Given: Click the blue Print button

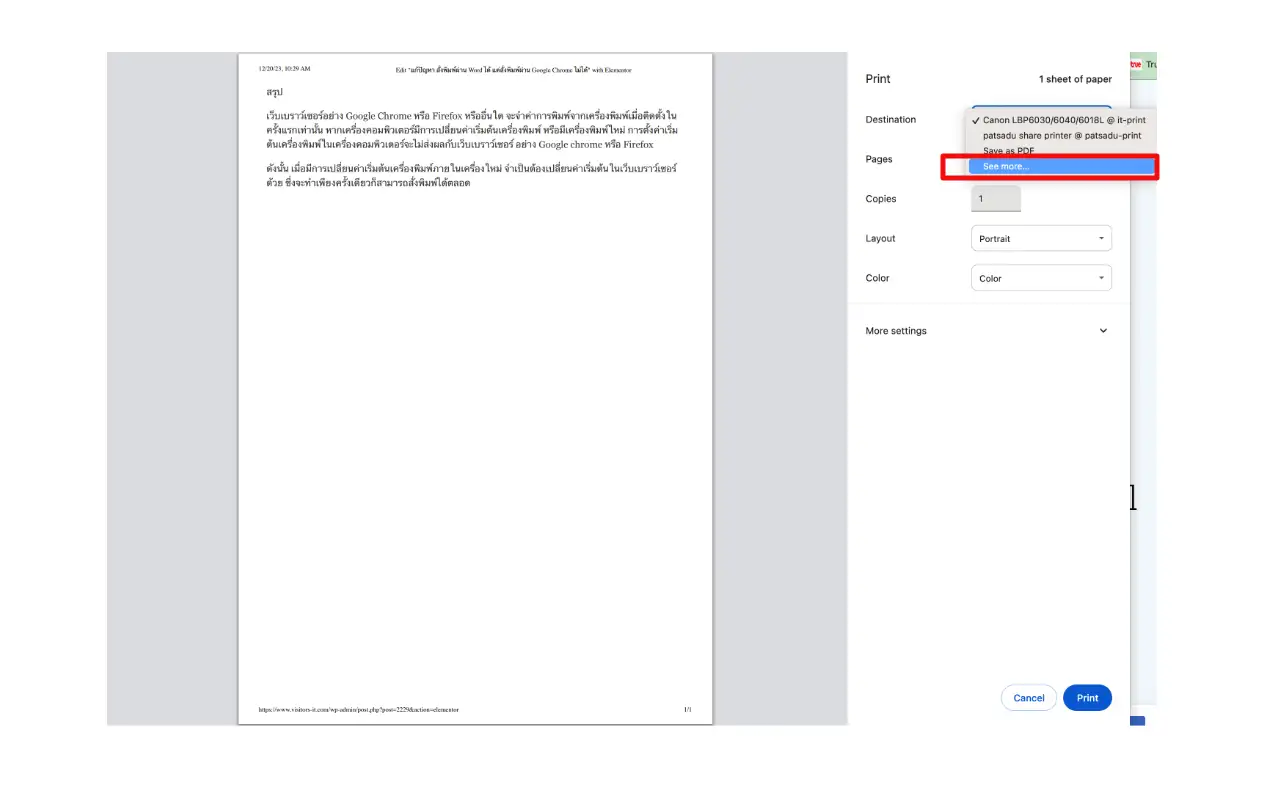Looking at the screenshot, I should pyautogui.click(x=1087, y=698).
